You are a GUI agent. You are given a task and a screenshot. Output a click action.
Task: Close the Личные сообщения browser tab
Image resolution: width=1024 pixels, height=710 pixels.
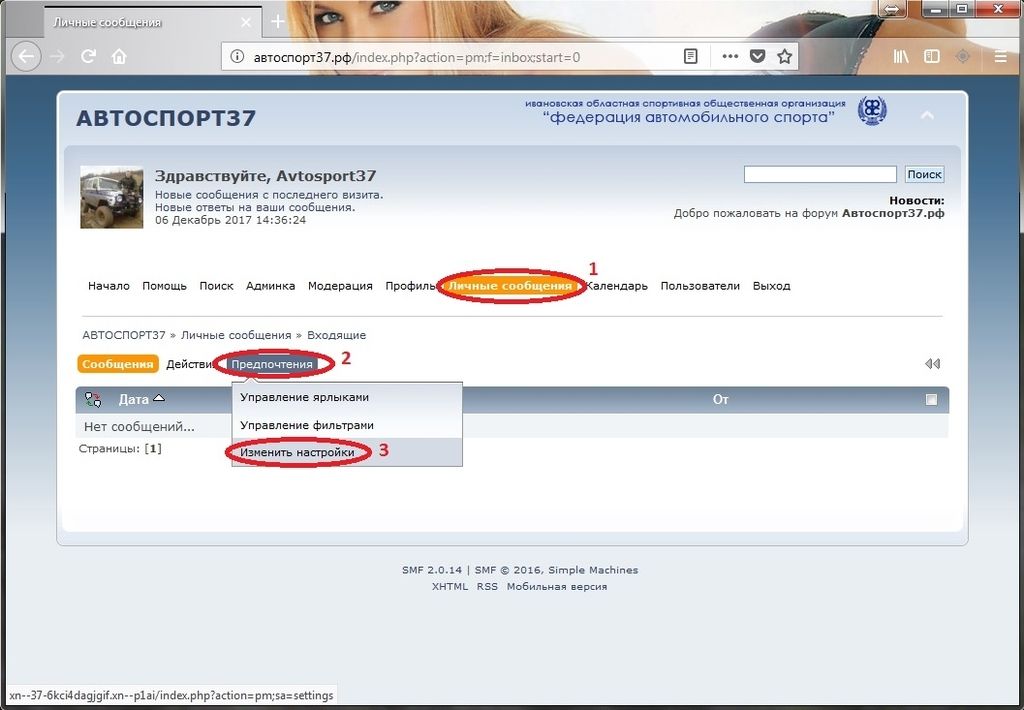pyautogui.click(x=246, y=22)
